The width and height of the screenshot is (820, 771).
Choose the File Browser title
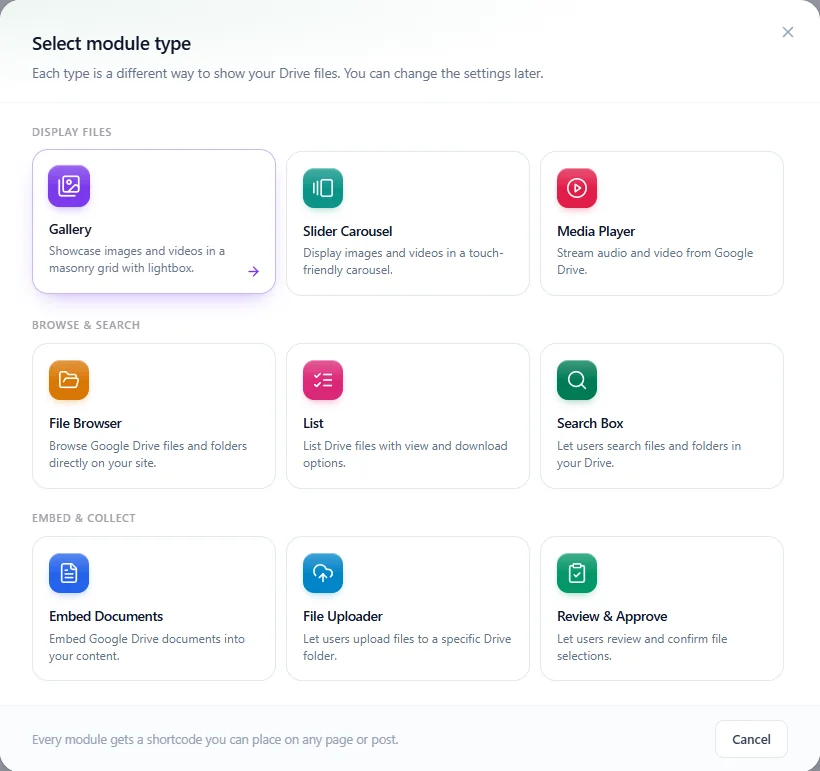(85, 423)
